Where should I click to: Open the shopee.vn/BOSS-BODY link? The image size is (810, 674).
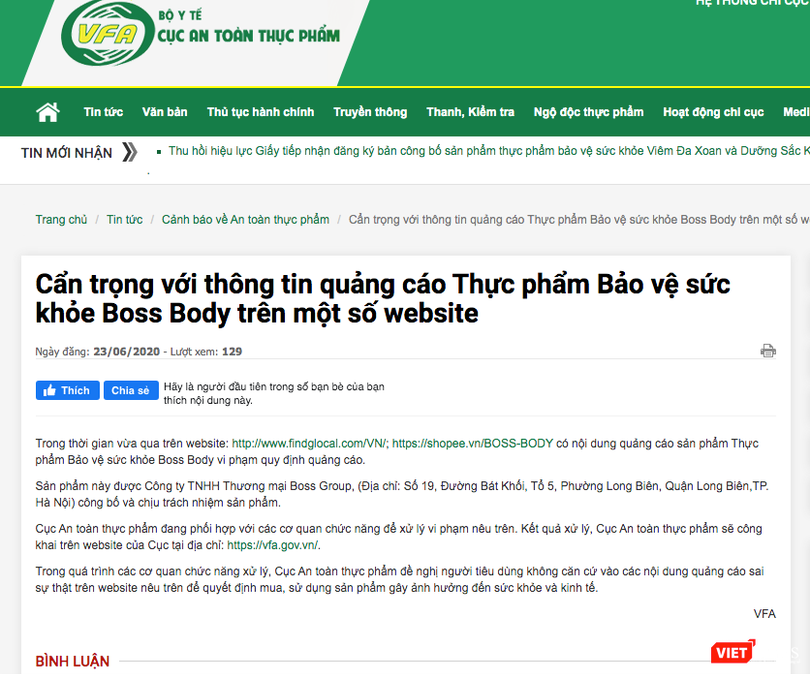point(473,443)
